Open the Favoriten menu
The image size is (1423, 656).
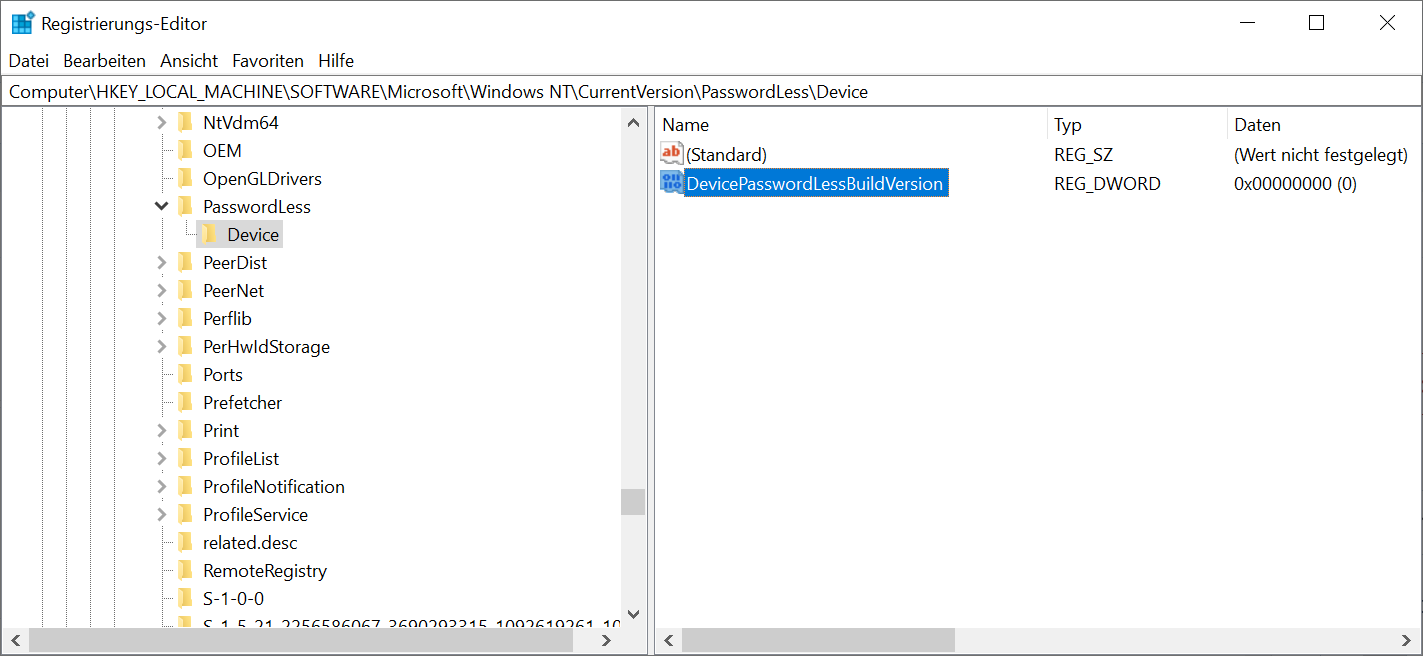click(x=268, y=61)
